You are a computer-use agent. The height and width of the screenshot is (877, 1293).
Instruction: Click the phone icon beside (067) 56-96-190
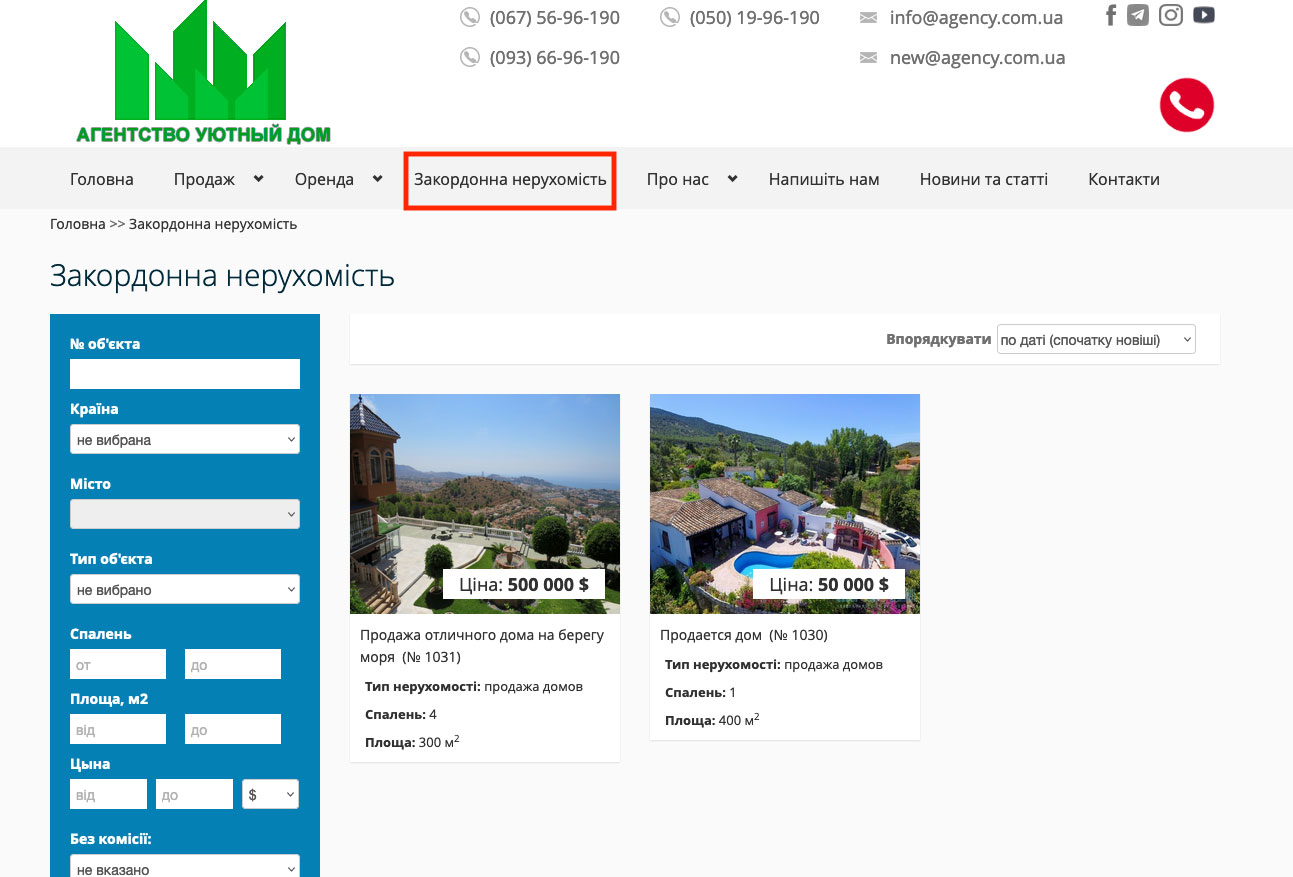470,18
